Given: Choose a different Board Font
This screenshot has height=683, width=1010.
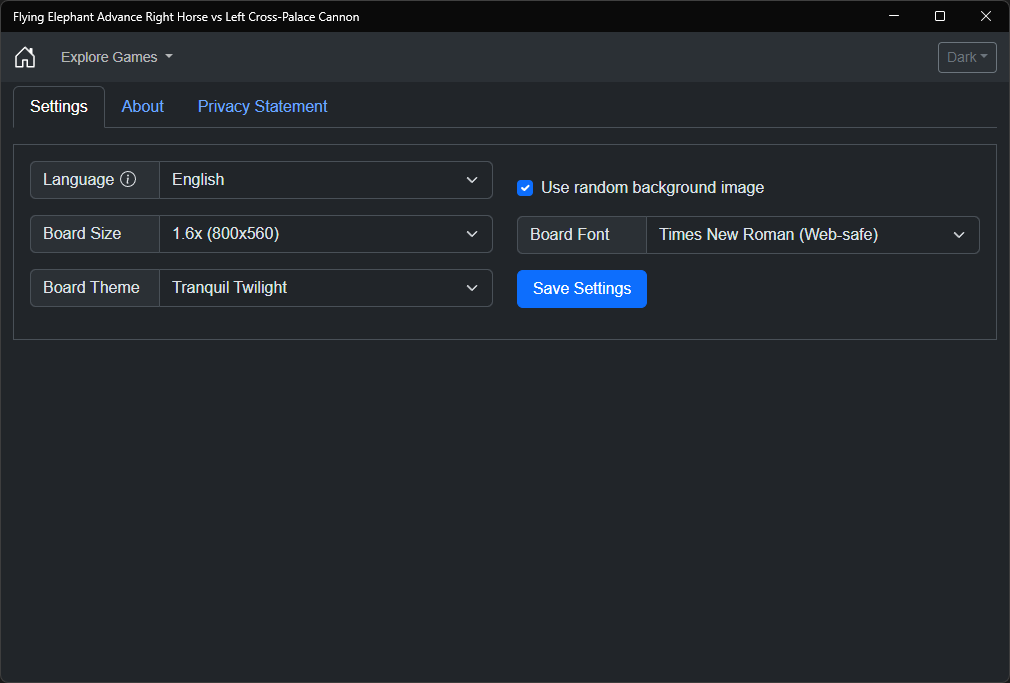Looking at the screenshot, I should pos(812,235).
